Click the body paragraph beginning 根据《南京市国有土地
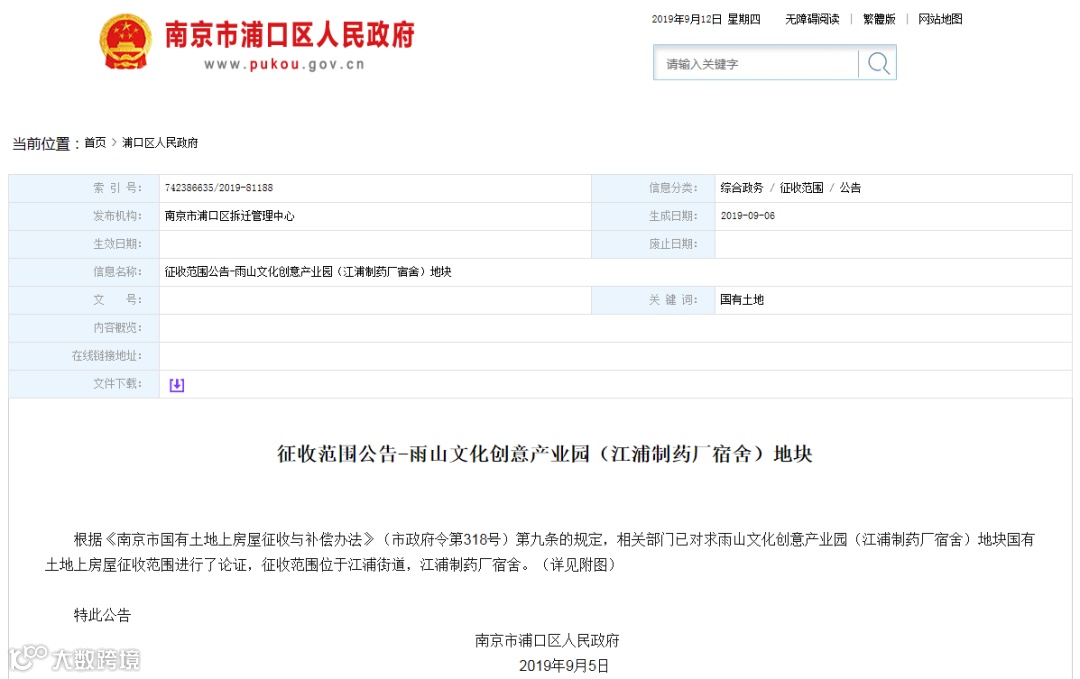1080x679 pixels. [x=540, y=552]
